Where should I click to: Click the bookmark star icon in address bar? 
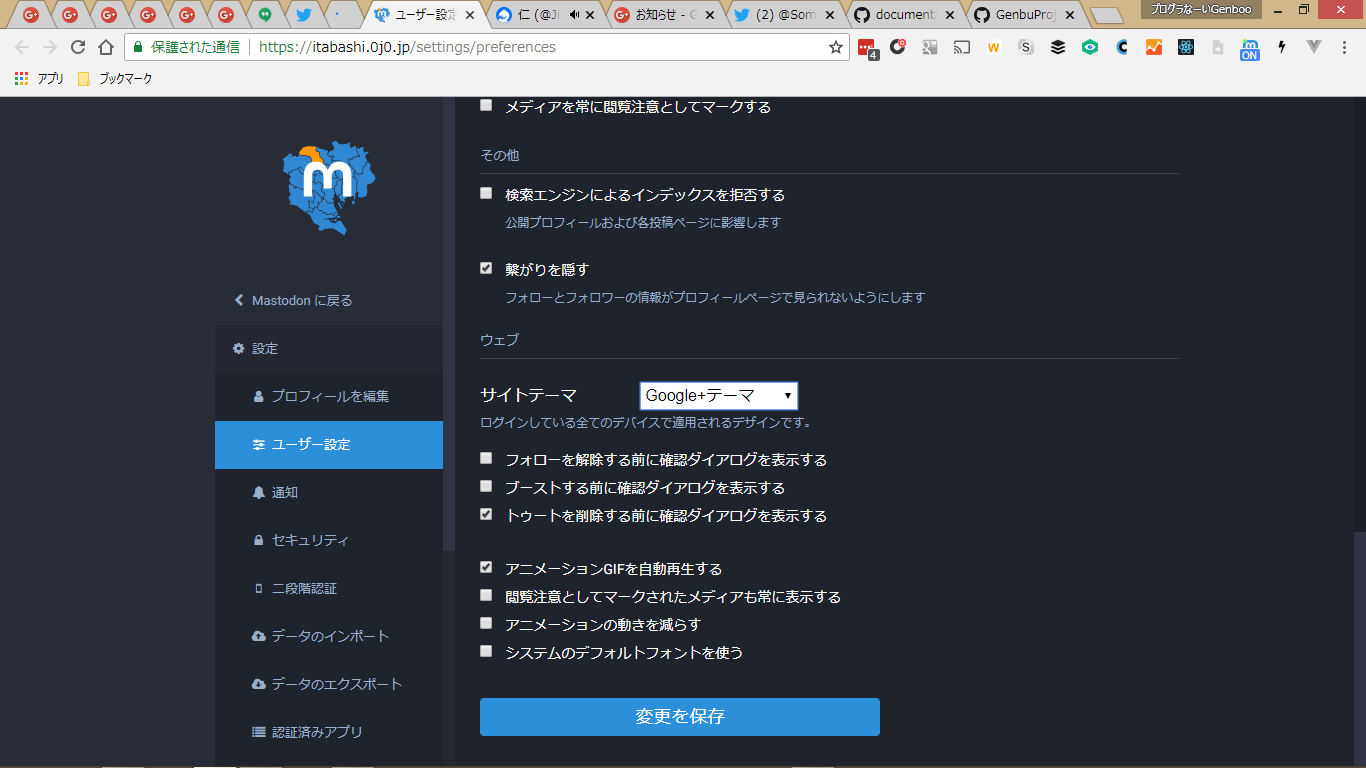tap(836, 47)
